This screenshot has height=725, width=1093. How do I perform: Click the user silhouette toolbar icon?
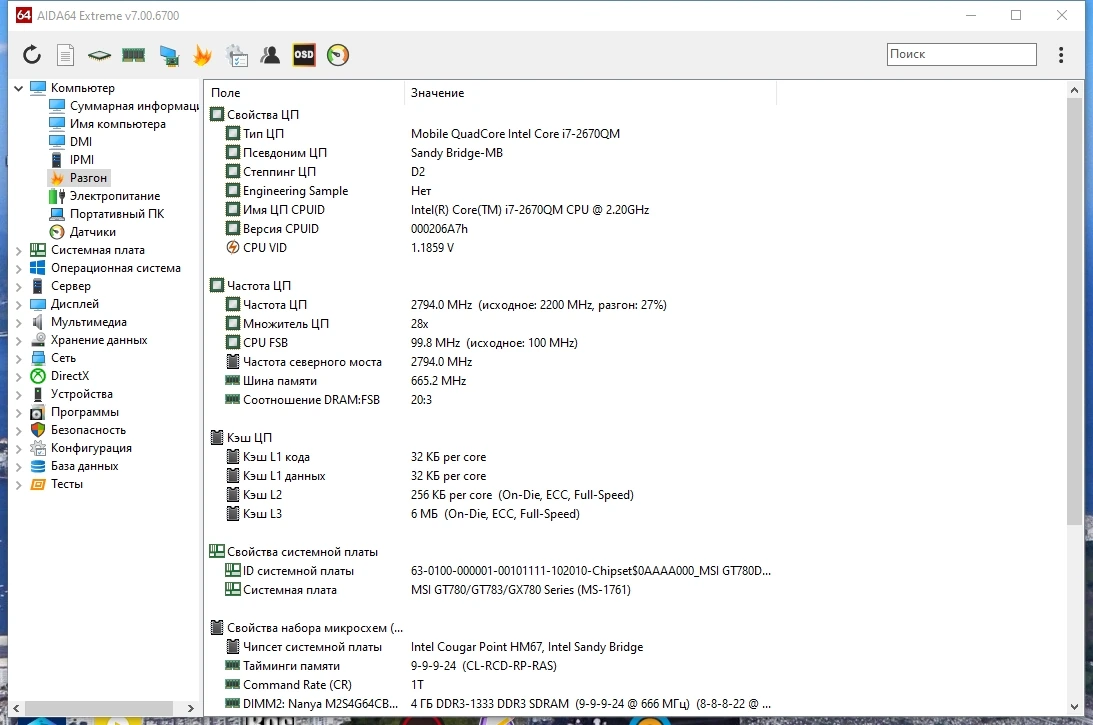270,54
